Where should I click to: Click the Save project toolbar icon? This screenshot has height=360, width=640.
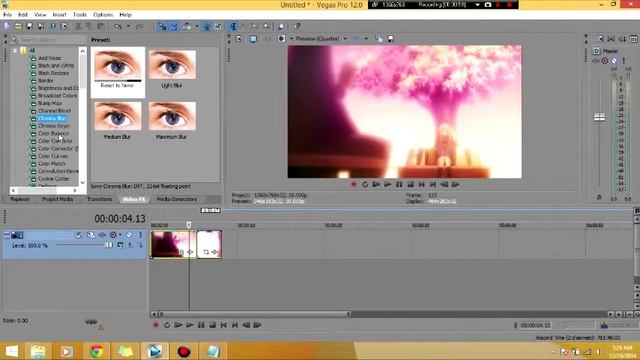[30, 27]
